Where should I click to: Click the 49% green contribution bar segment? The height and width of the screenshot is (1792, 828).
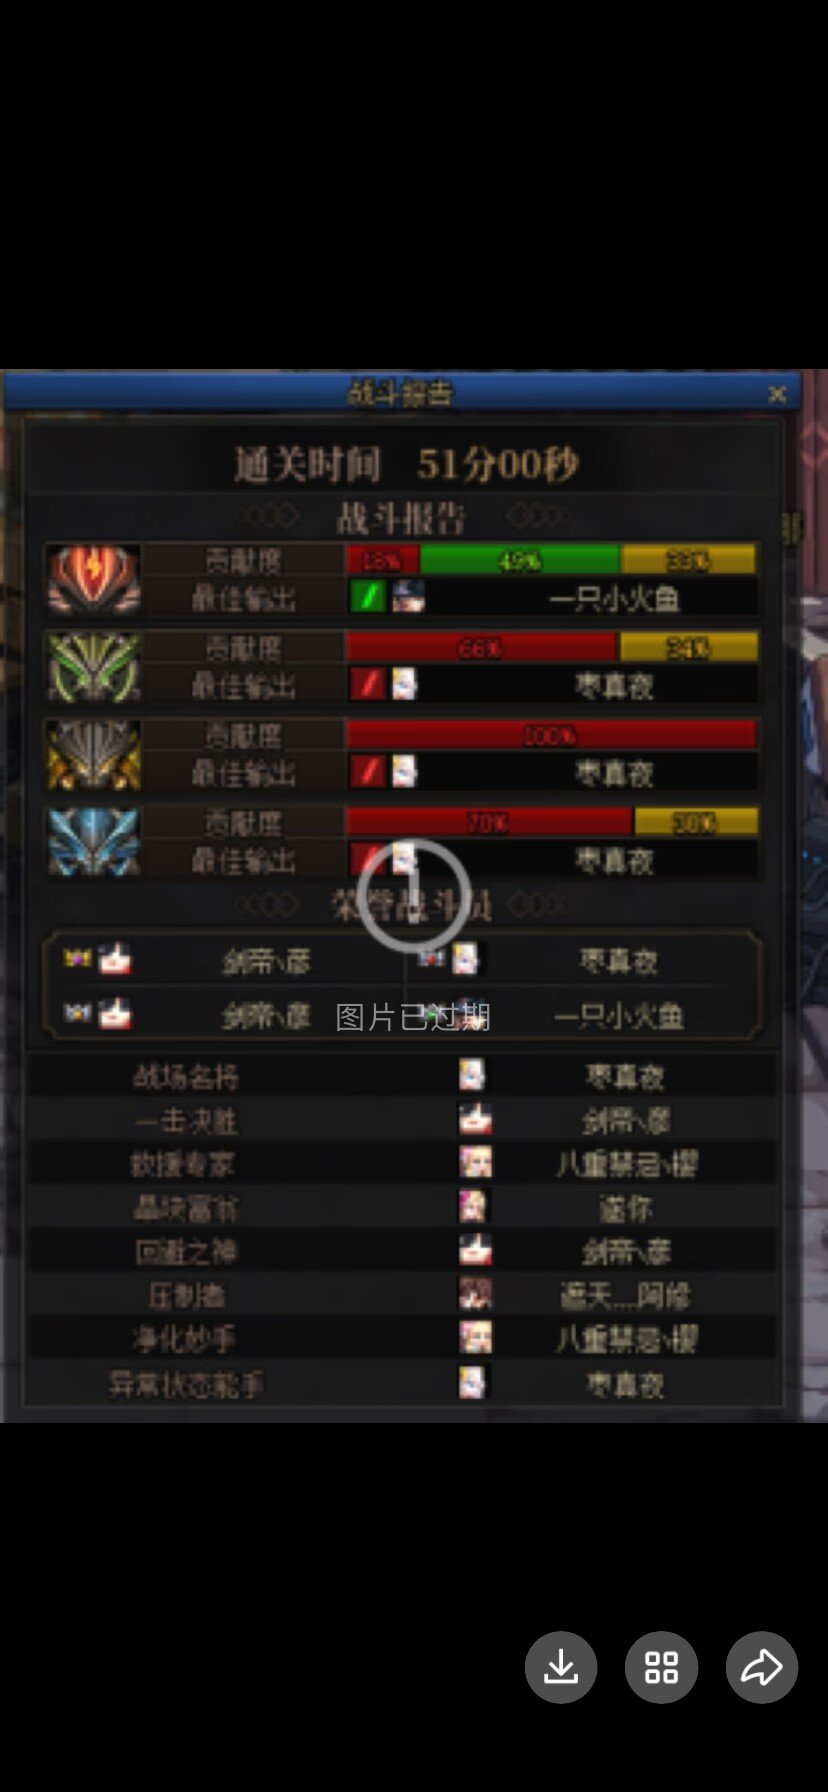pos(520,559)
